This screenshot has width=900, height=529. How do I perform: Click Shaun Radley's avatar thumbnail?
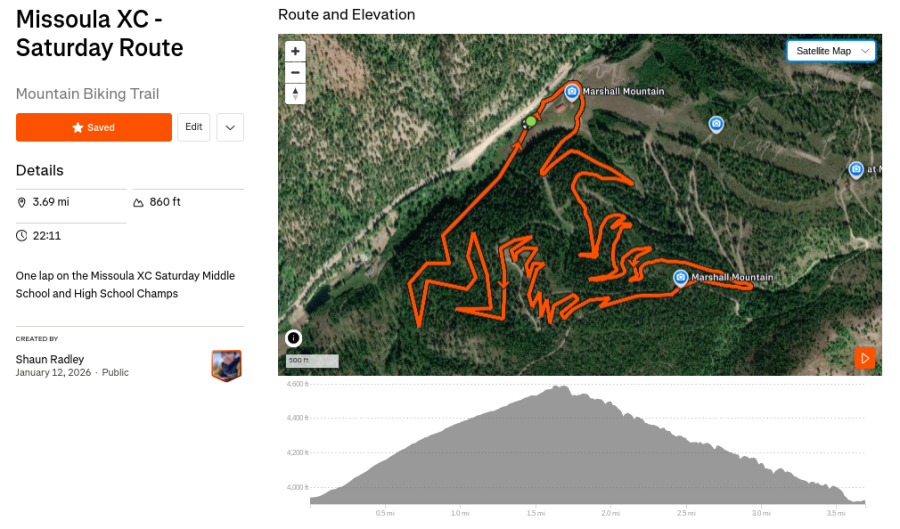tap(227, 365)
